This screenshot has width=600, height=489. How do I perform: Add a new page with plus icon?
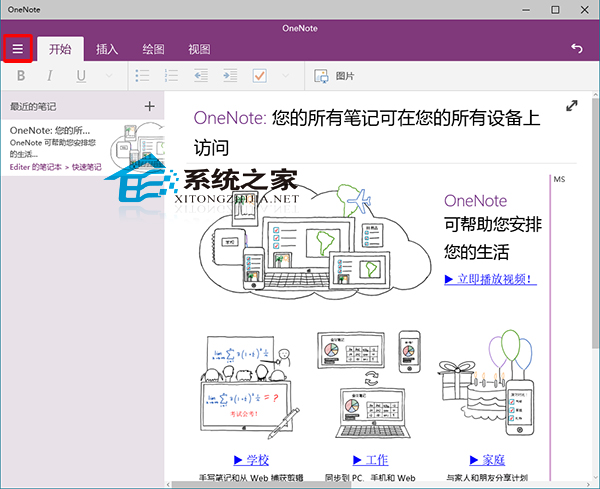pyautogui.click(x=150, y=106)
